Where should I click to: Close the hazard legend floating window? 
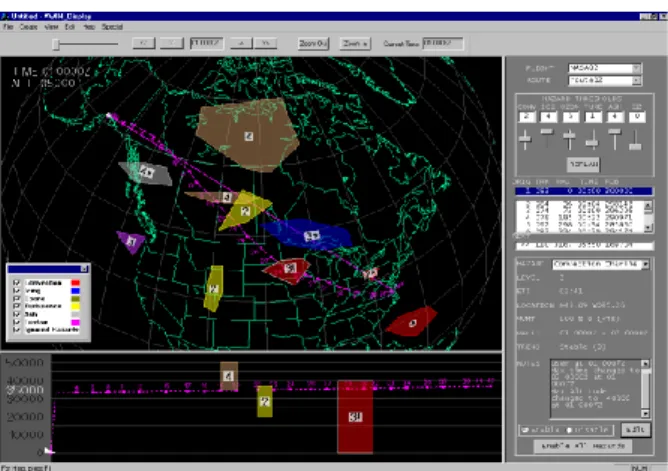[84, 269]
